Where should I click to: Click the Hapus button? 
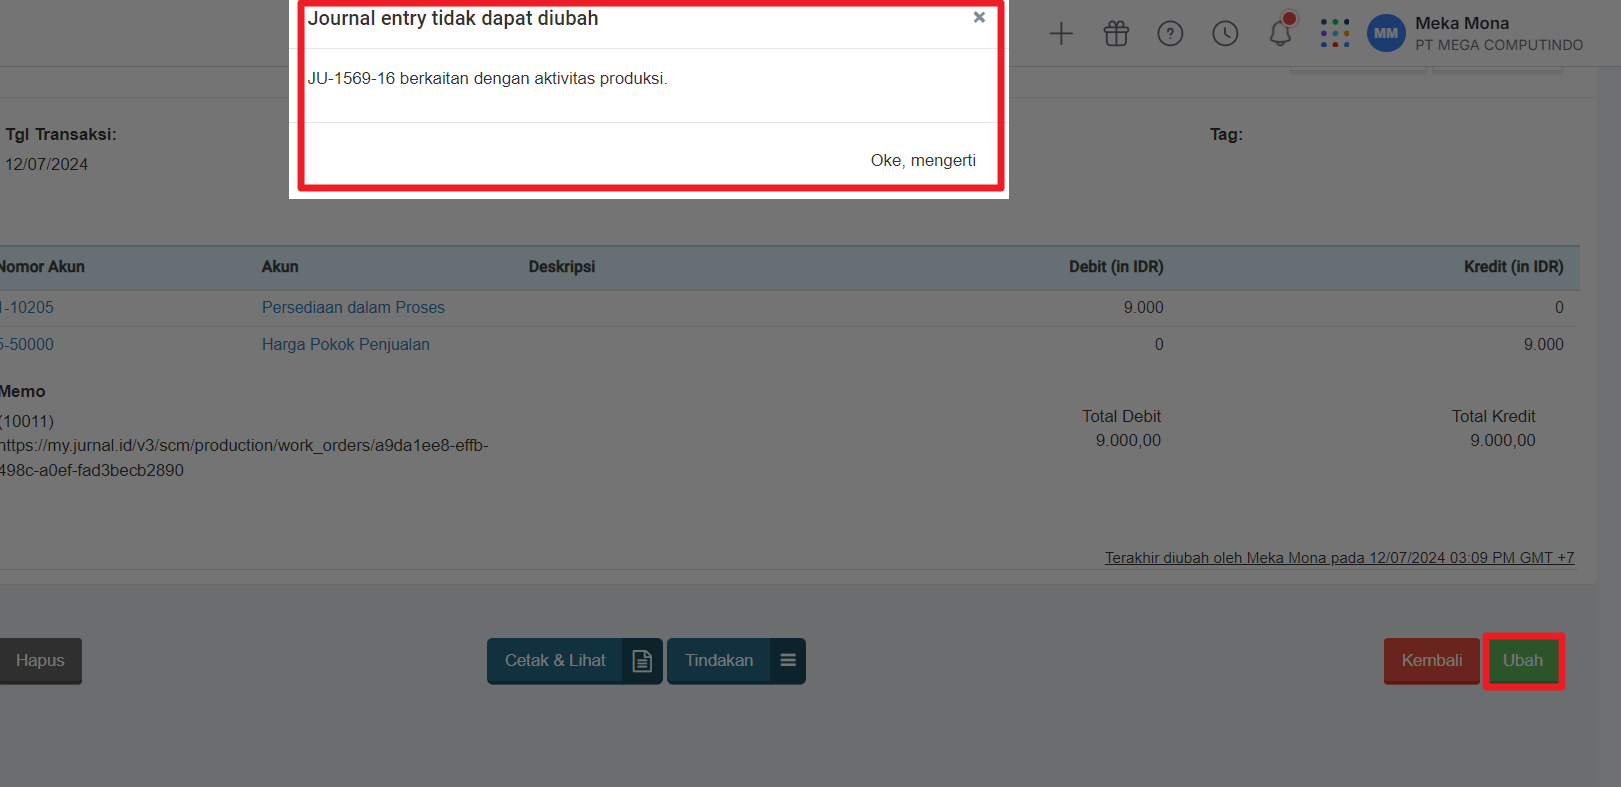click(40, 661)
